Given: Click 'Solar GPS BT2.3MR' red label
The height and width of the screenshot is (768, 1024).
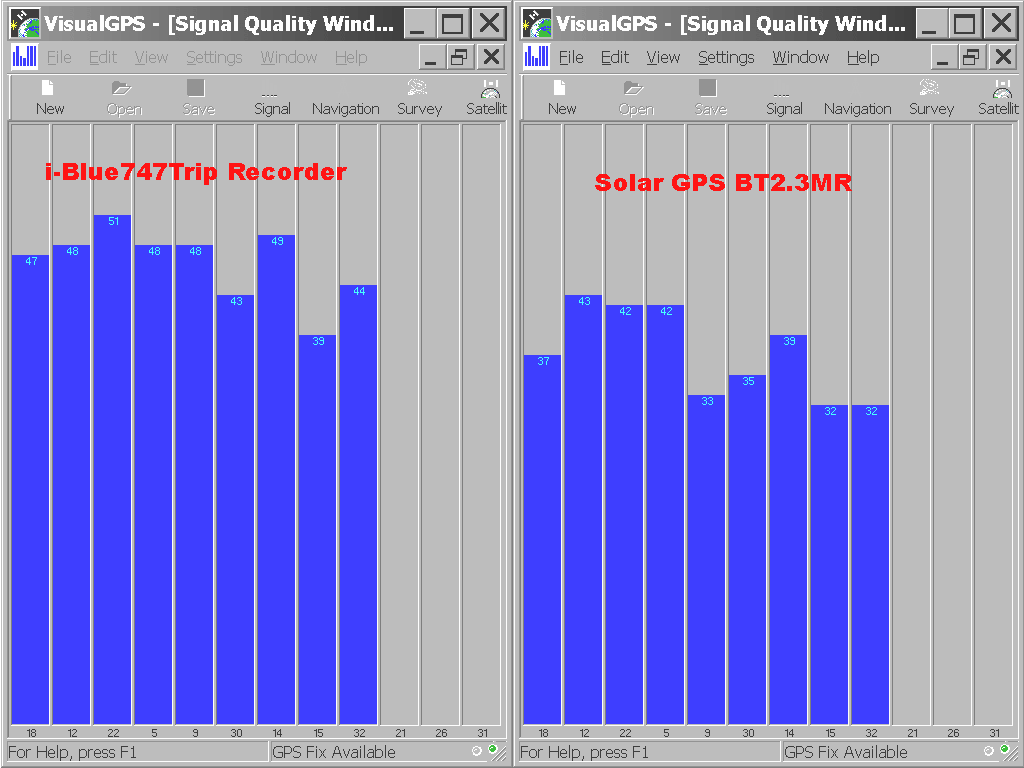Looking at the screenshot, I should click(723, 183).
